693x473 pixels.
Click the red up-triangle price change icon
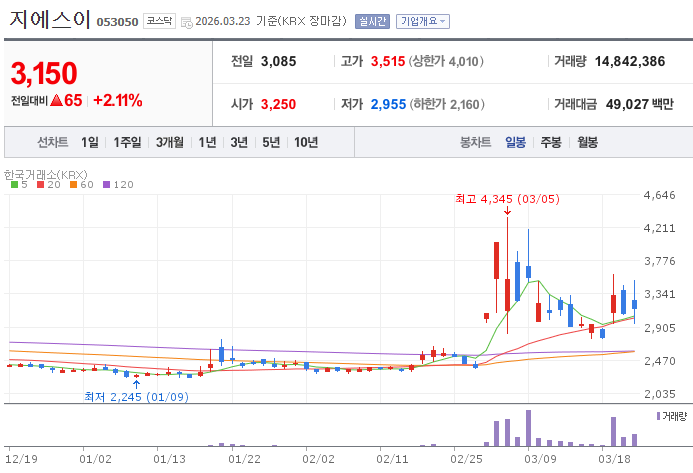click(x=57, y=100)
